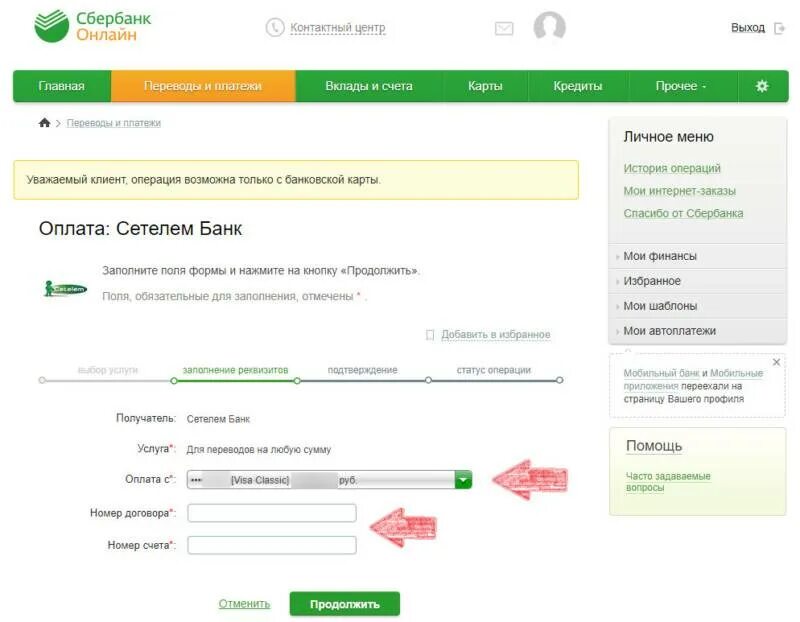The image size is (800, 622).
Task: Click the Выход link
Action: [748, 28]
